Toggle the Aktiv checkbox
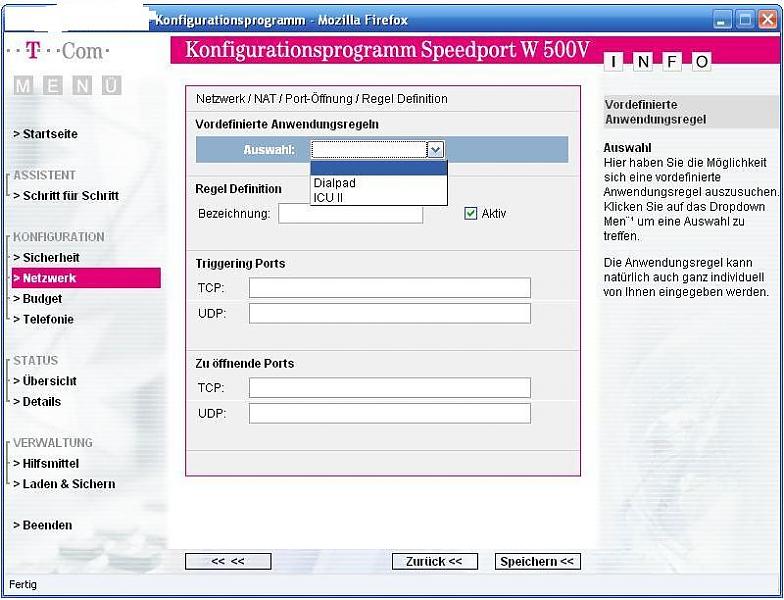Image resolution: width=784 pixels, height=600 pixels. [x=471, y=213]
